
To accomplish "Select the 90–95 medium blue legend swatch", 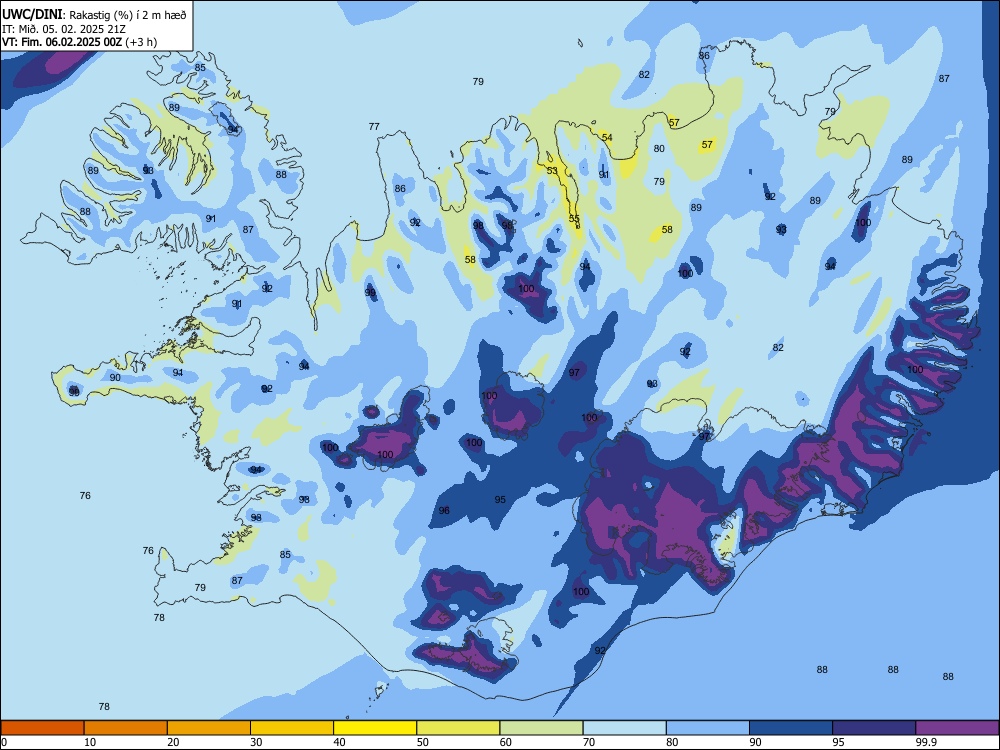I will 791,728.
